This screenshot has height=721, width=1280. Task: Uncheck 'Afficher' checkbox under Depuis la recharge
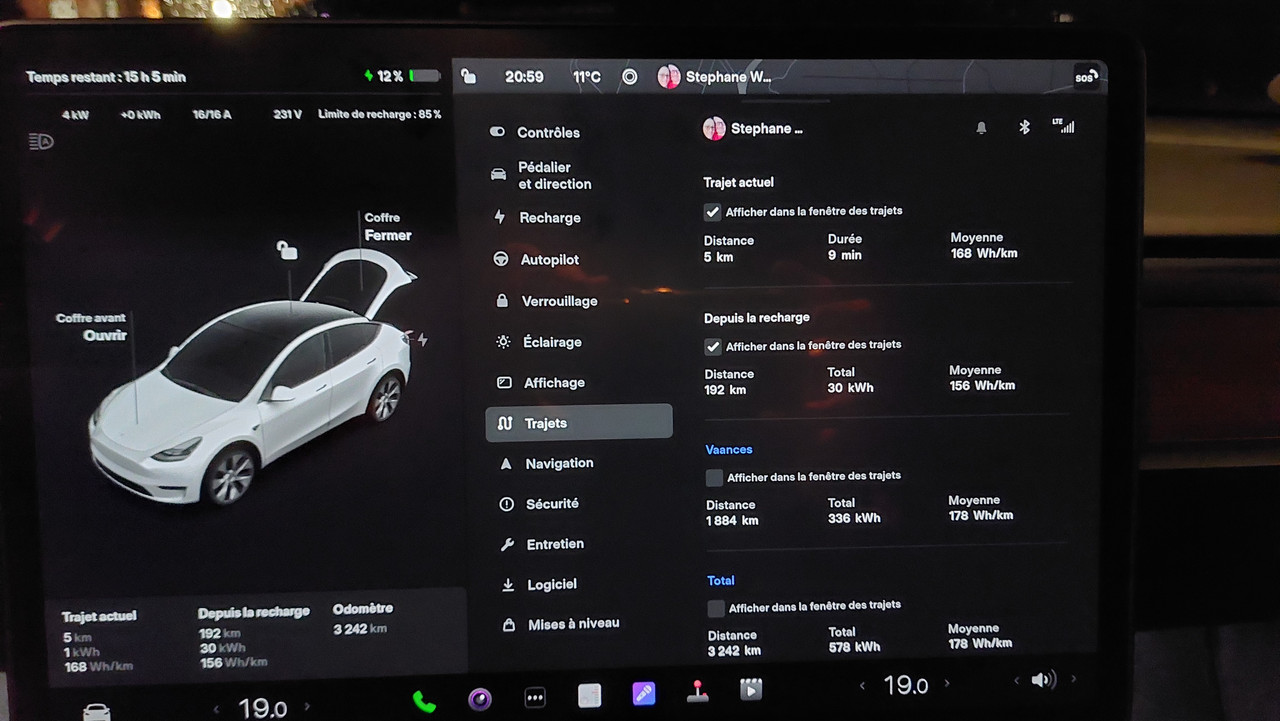713,347
